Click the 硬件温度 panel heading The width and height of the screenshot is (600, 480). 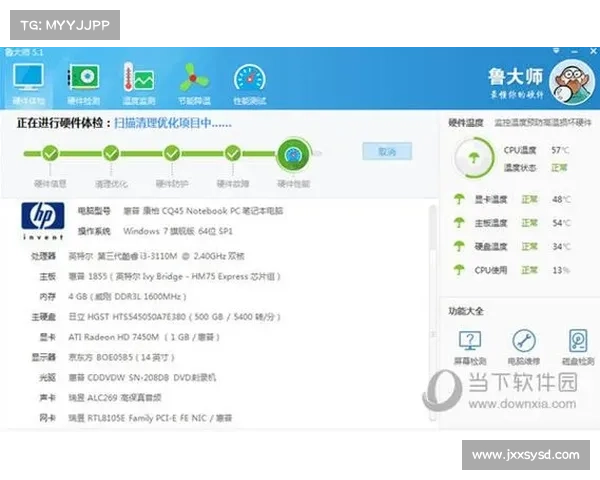[x=466, y=122]
